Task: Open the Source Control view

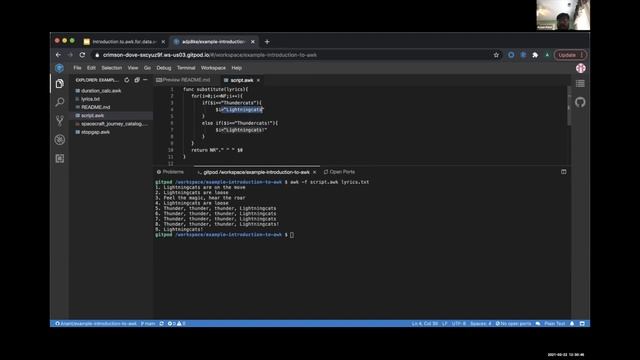Action: 60,121
